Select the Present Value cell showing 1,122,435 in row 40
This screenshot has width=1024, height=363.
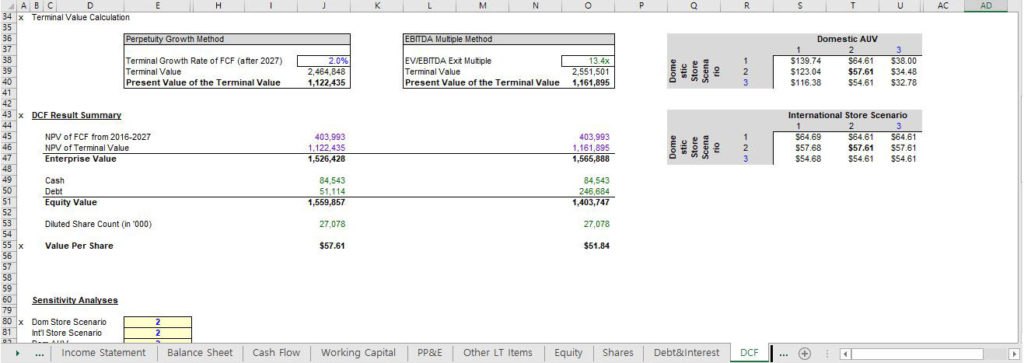click(324, 82)
